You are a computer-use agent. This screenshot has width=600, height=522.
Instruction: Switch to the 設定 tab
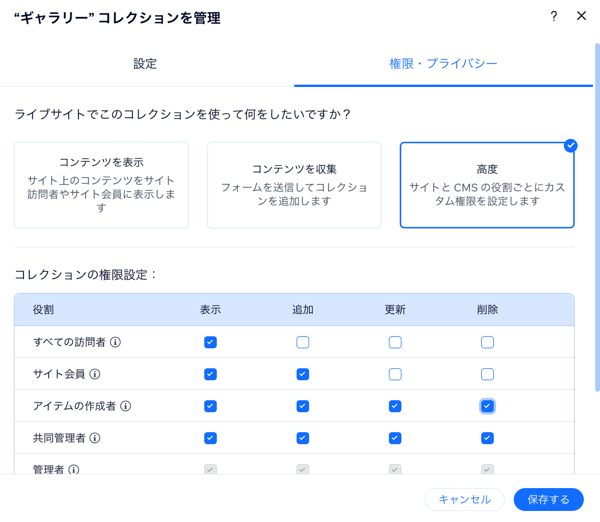point(145,64)
